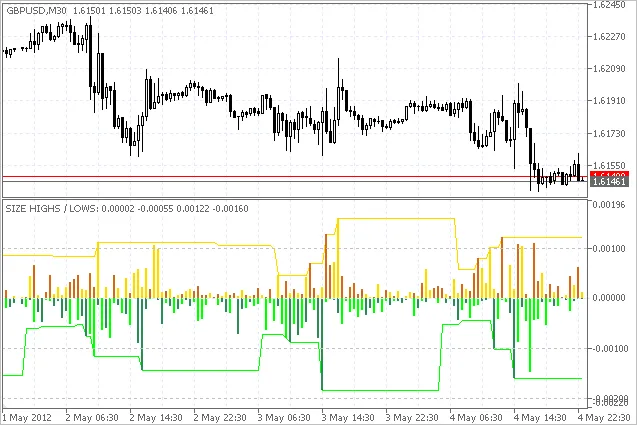Screen dimensions: 637x425
Task: Click the 2 May 14:30 time label
Action: pos(161,416)
